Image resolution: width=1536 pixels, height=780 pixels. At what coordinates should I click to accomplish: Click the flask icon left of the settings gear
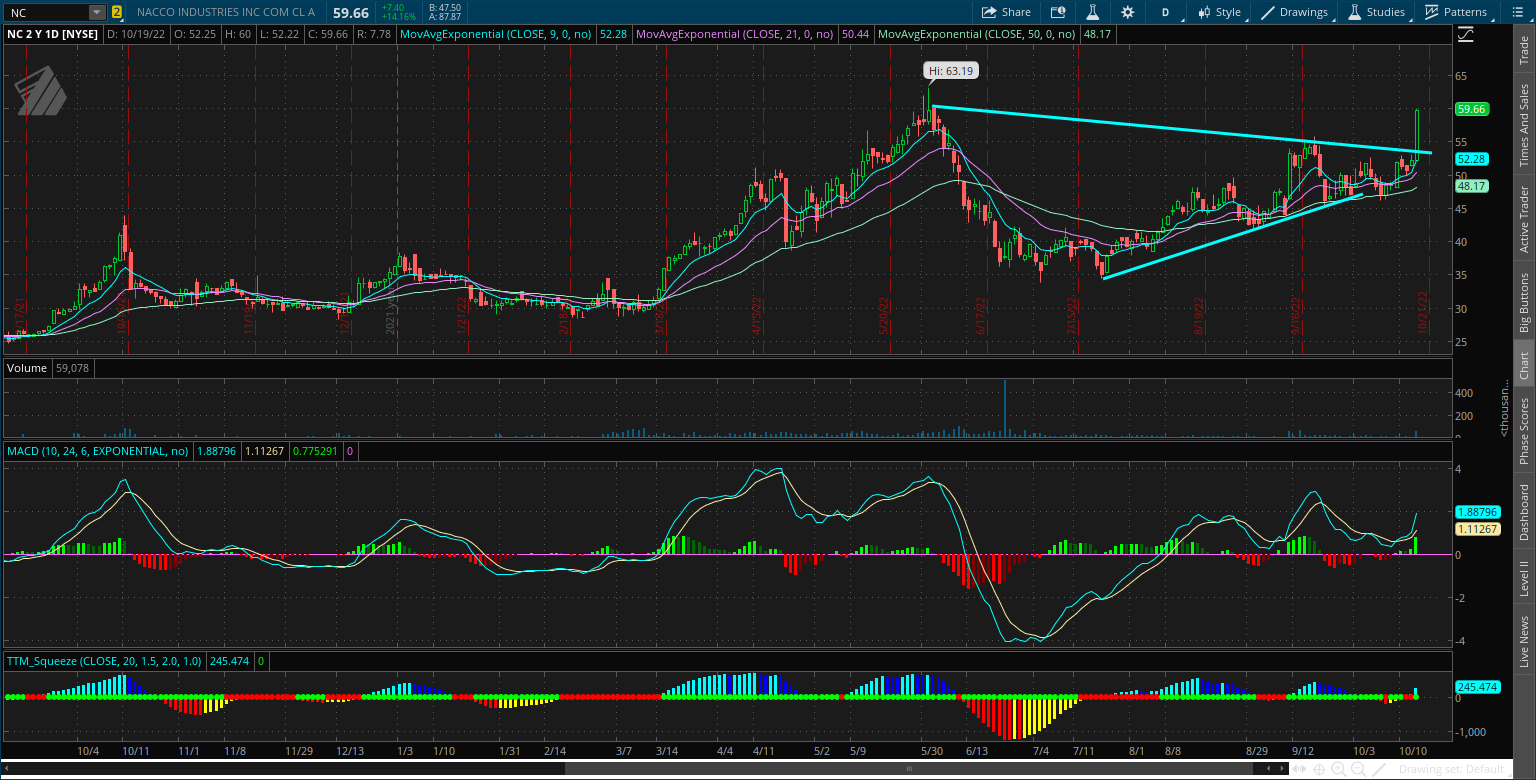pyautogui.click(x=1092, y=12)
